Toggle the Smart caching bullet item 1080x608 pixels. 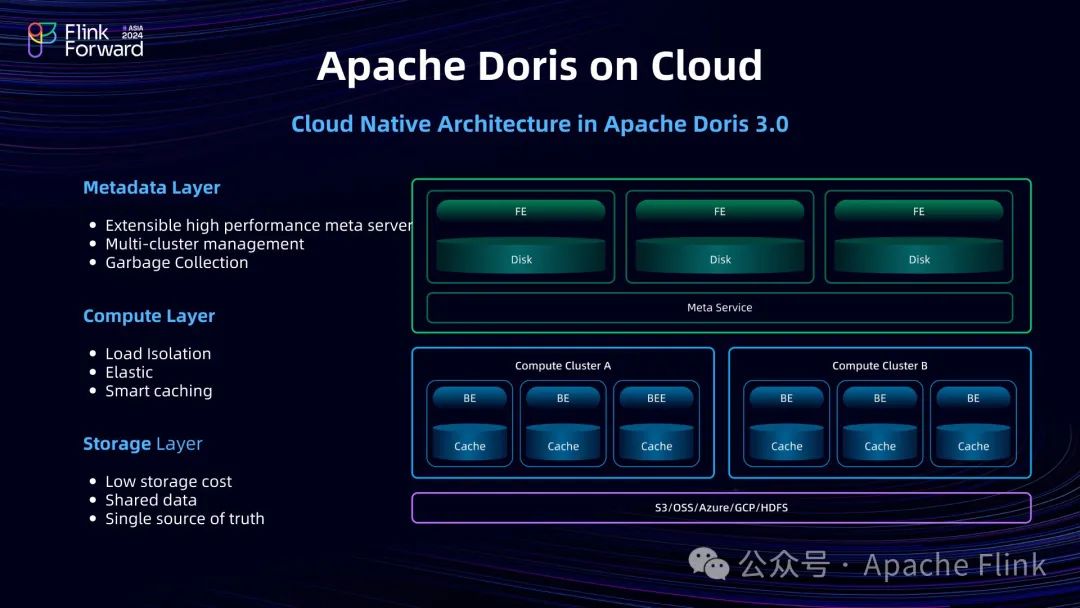pos(159,391)
